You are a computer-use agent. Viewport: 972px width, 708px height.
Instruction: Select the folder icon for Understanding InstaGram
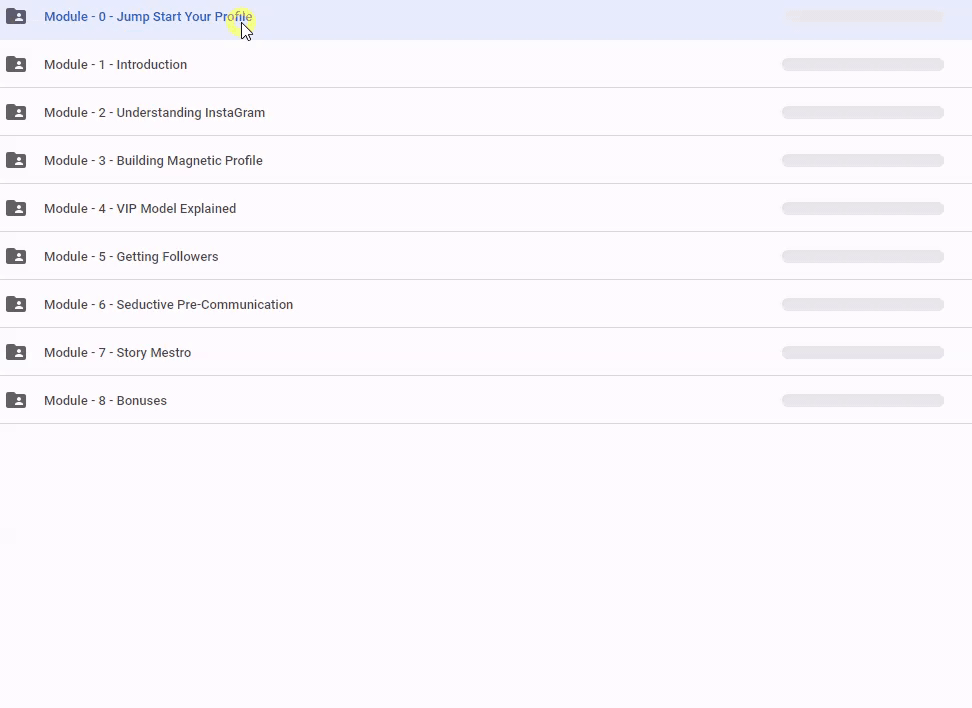(16, 113)
